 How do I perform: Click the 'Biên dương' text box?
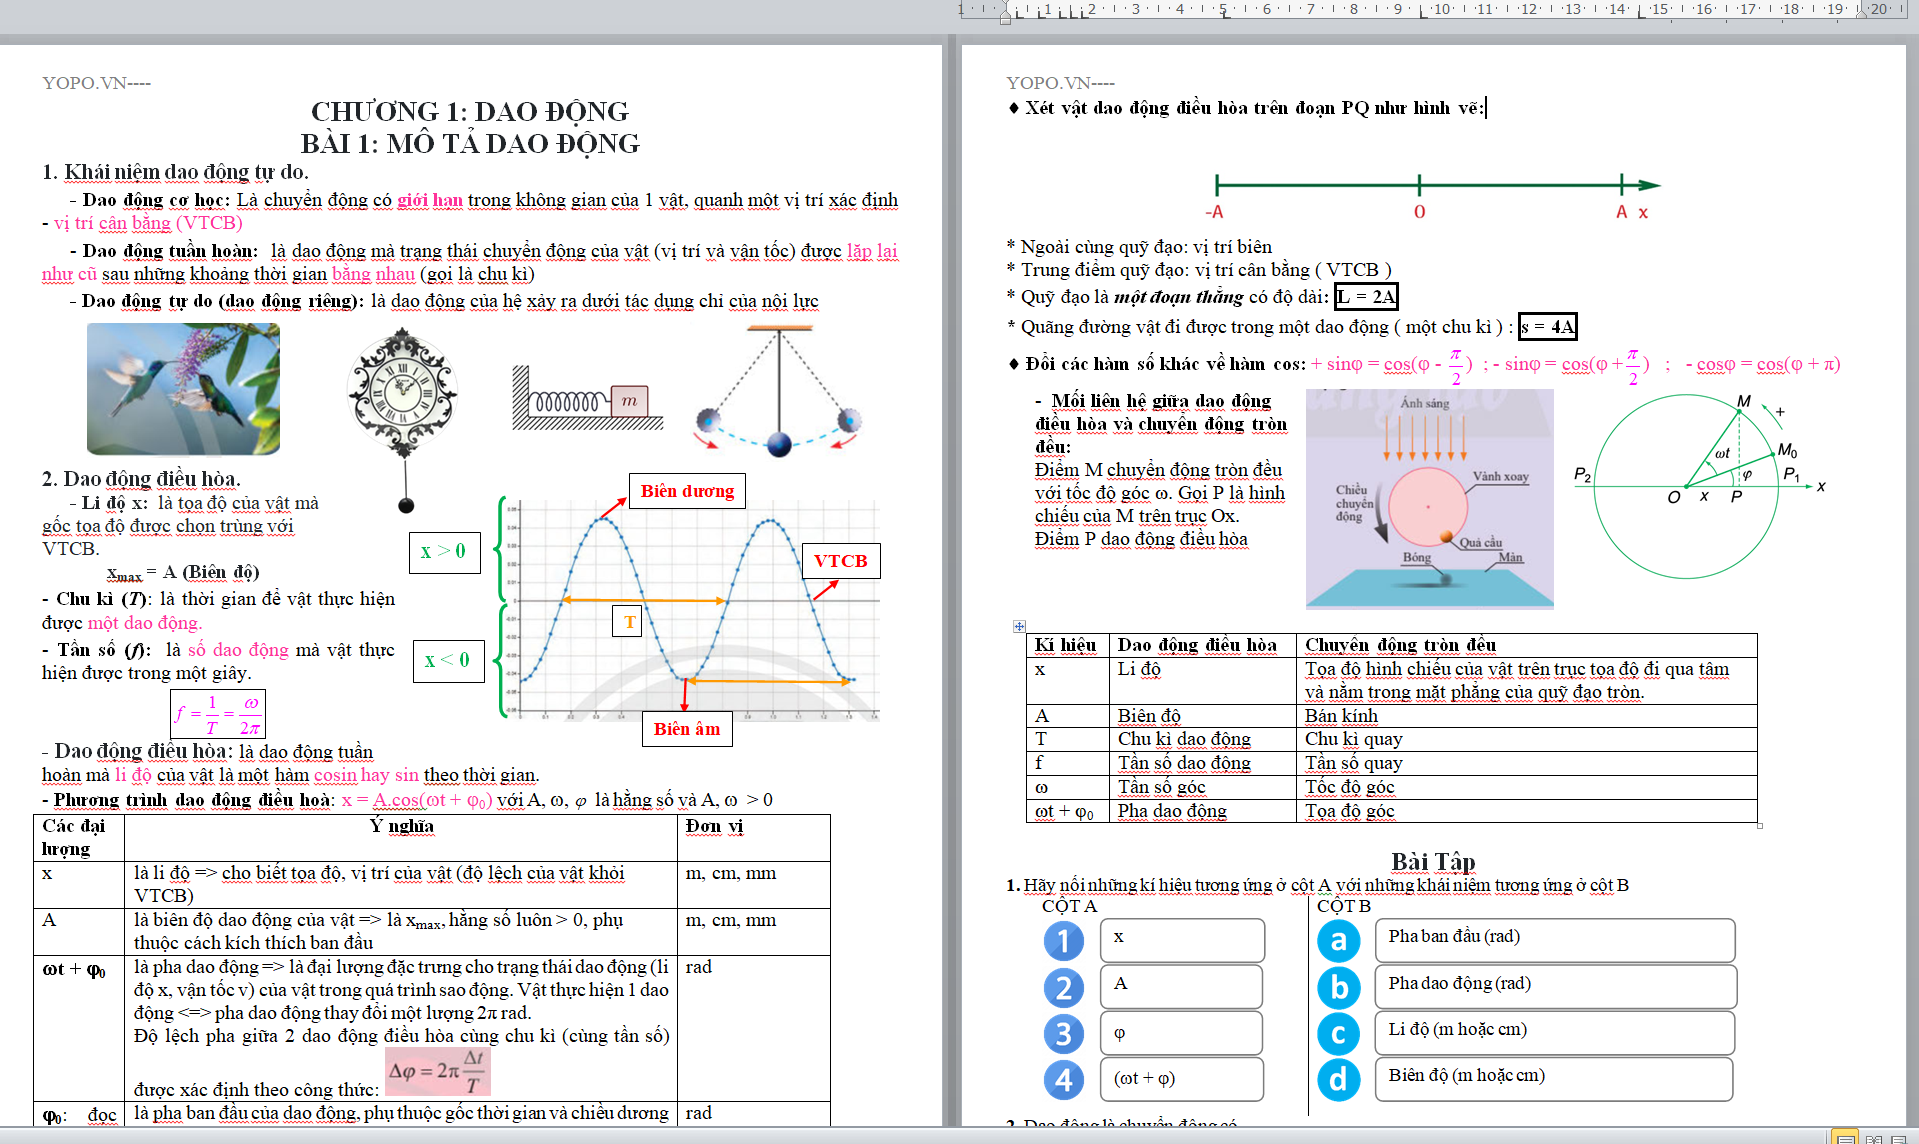tap(687, 491)
